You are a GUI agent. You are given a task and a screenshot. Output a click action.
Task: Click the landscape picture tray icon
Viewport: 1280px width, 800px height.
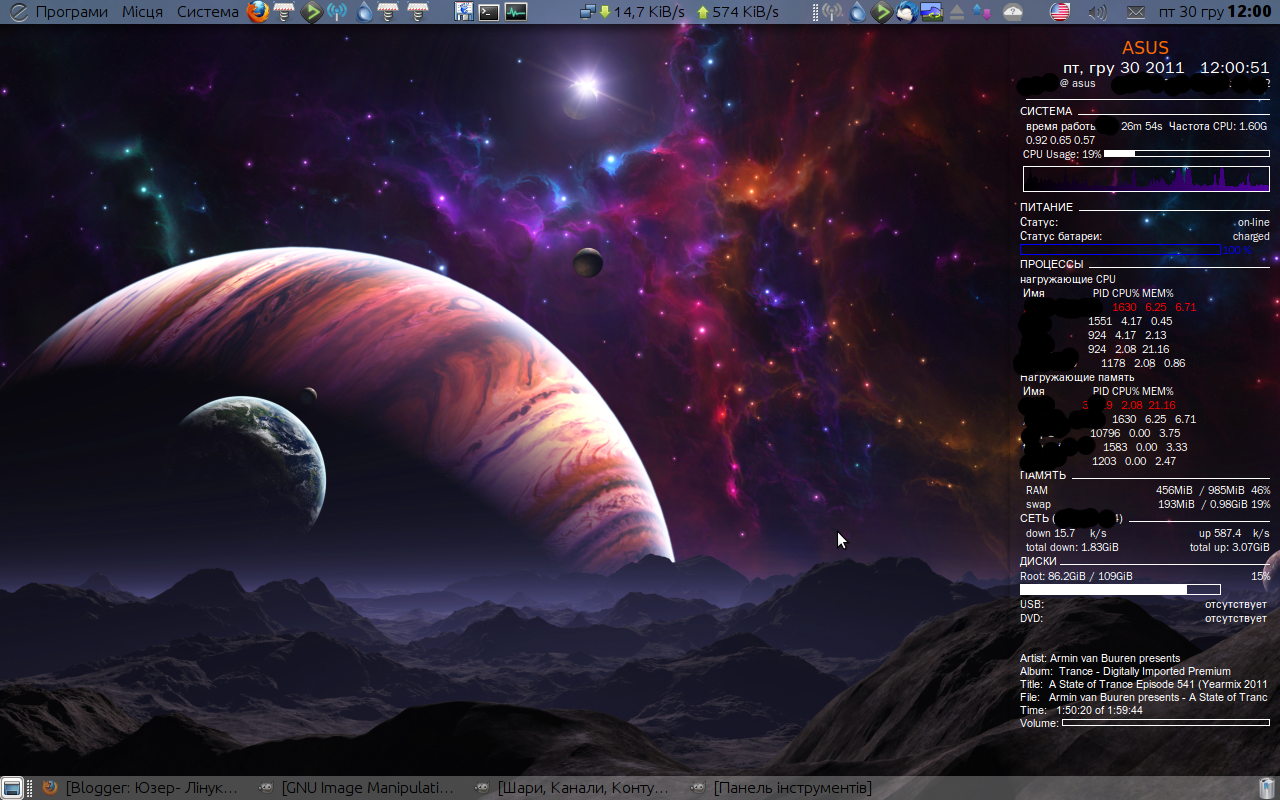[x=931, y=12]
